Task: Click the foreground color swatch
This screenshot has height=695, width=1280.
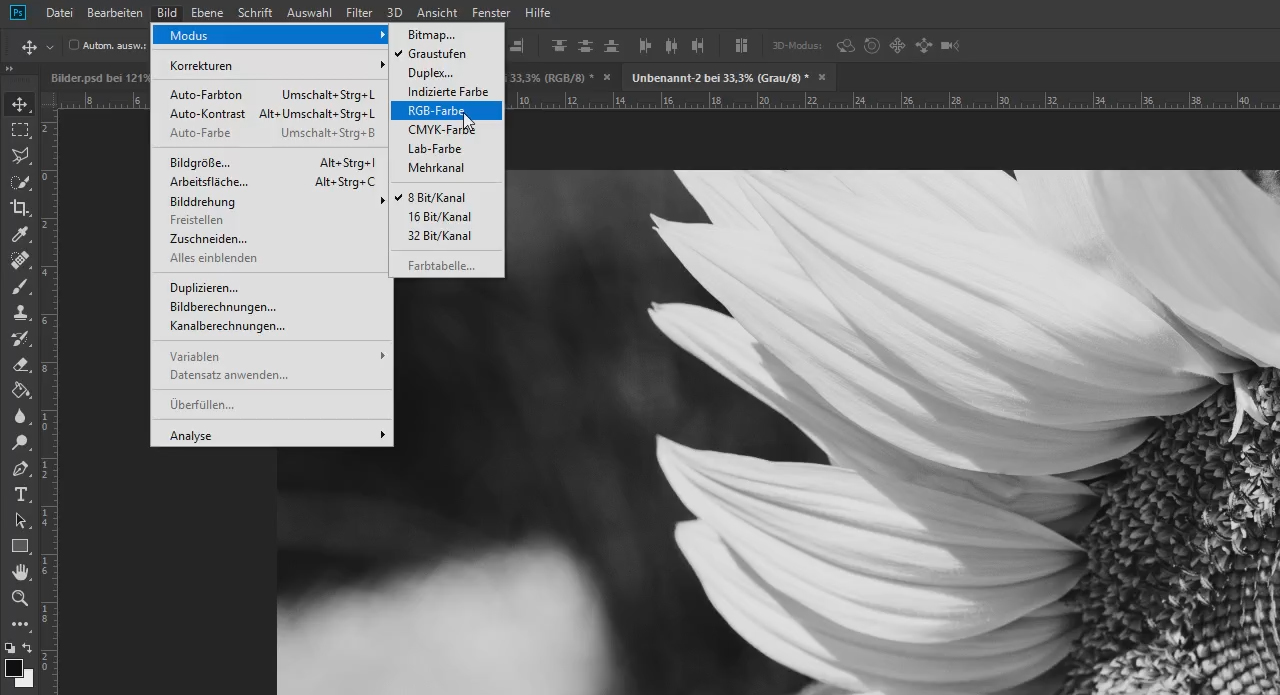Action: (14, 668)
